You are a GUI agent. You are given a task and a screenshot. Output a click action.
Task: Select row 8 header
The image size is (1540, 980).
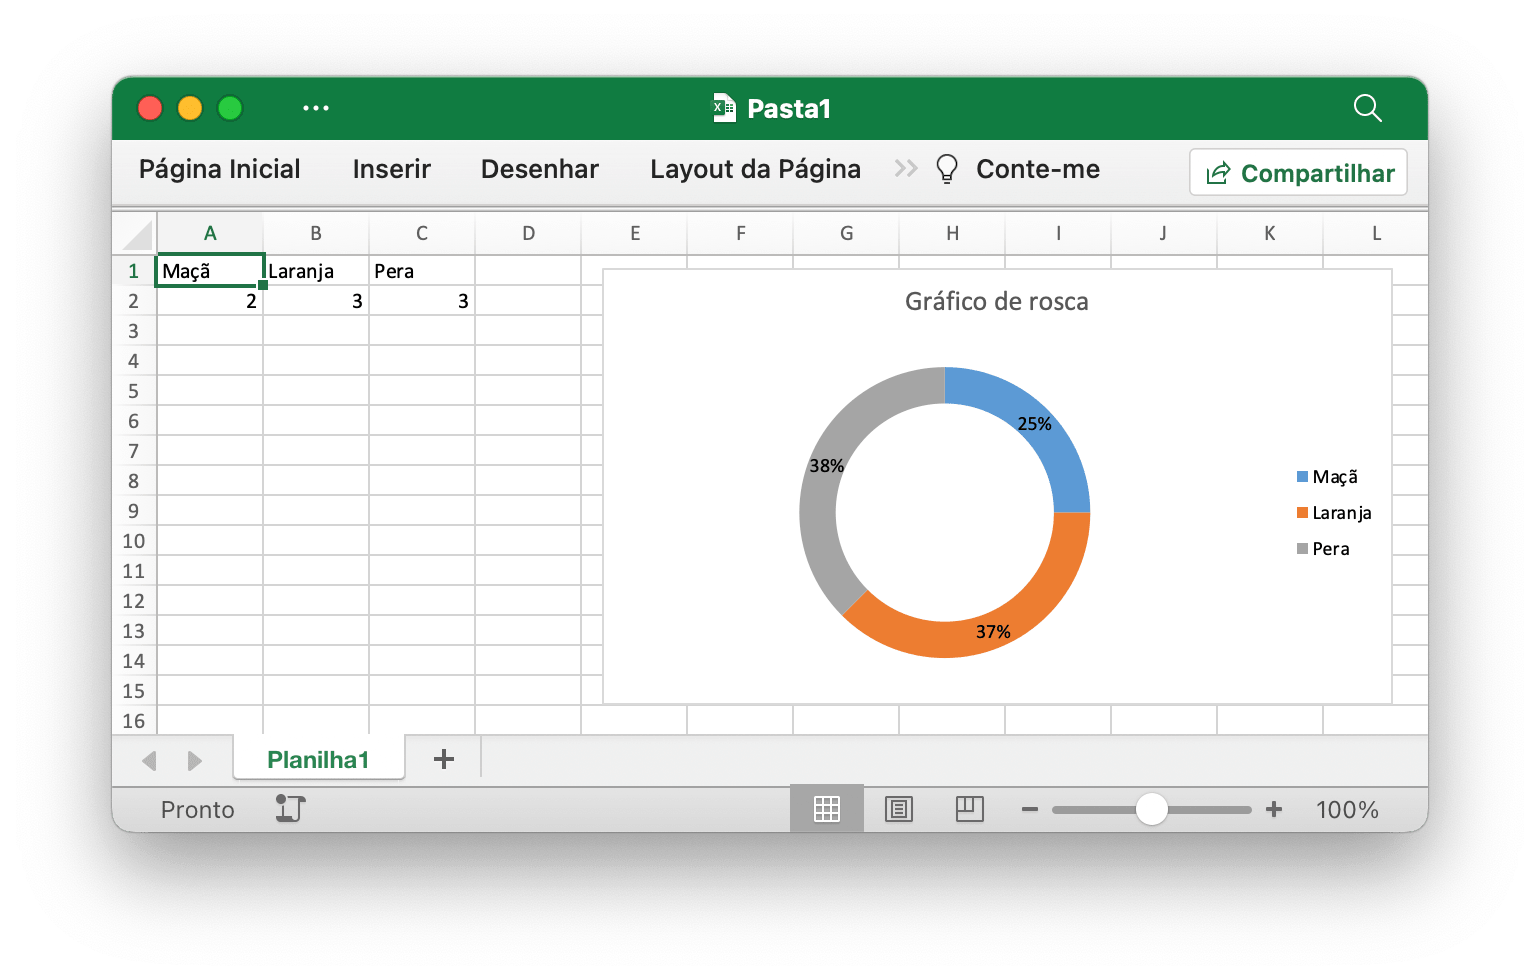(134, 481)
